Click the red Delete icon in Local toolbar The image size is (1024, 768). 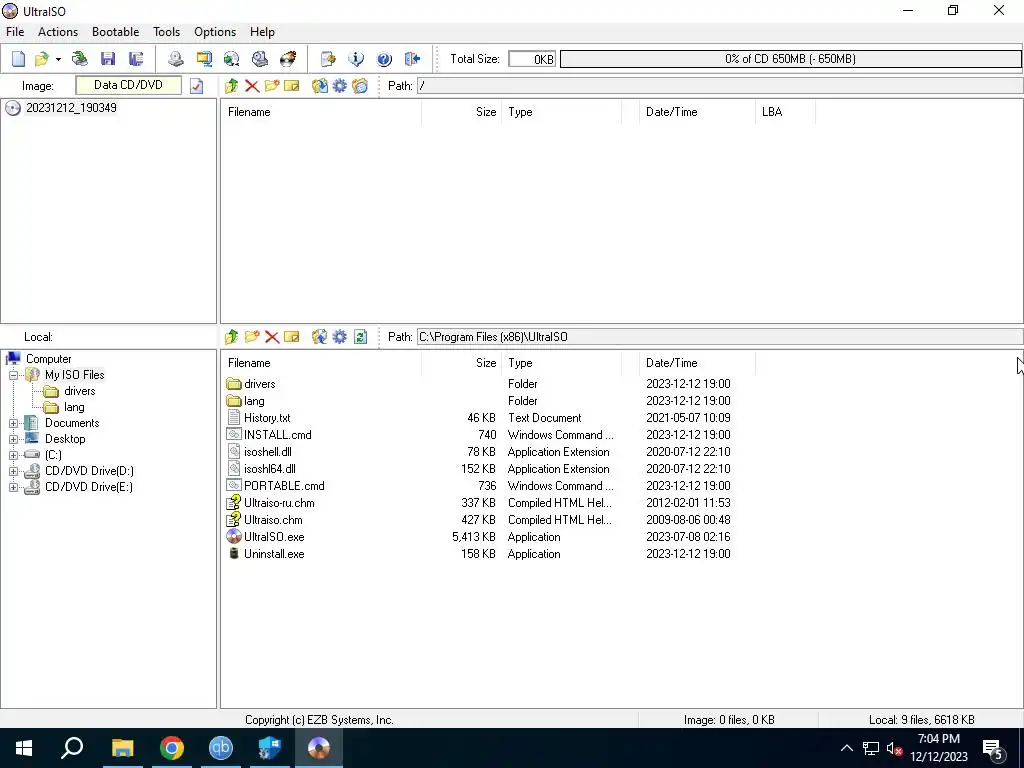coord(272,337)
